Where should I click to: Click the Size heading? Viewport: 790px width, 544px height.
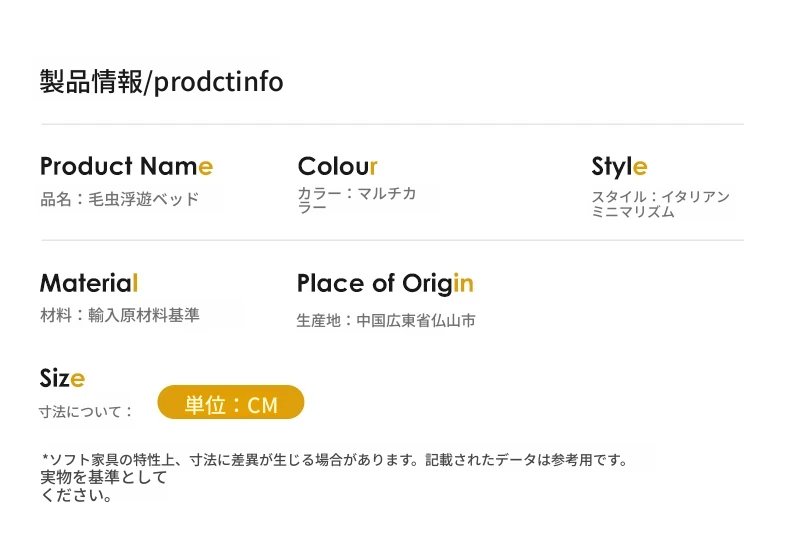(62, 378)
